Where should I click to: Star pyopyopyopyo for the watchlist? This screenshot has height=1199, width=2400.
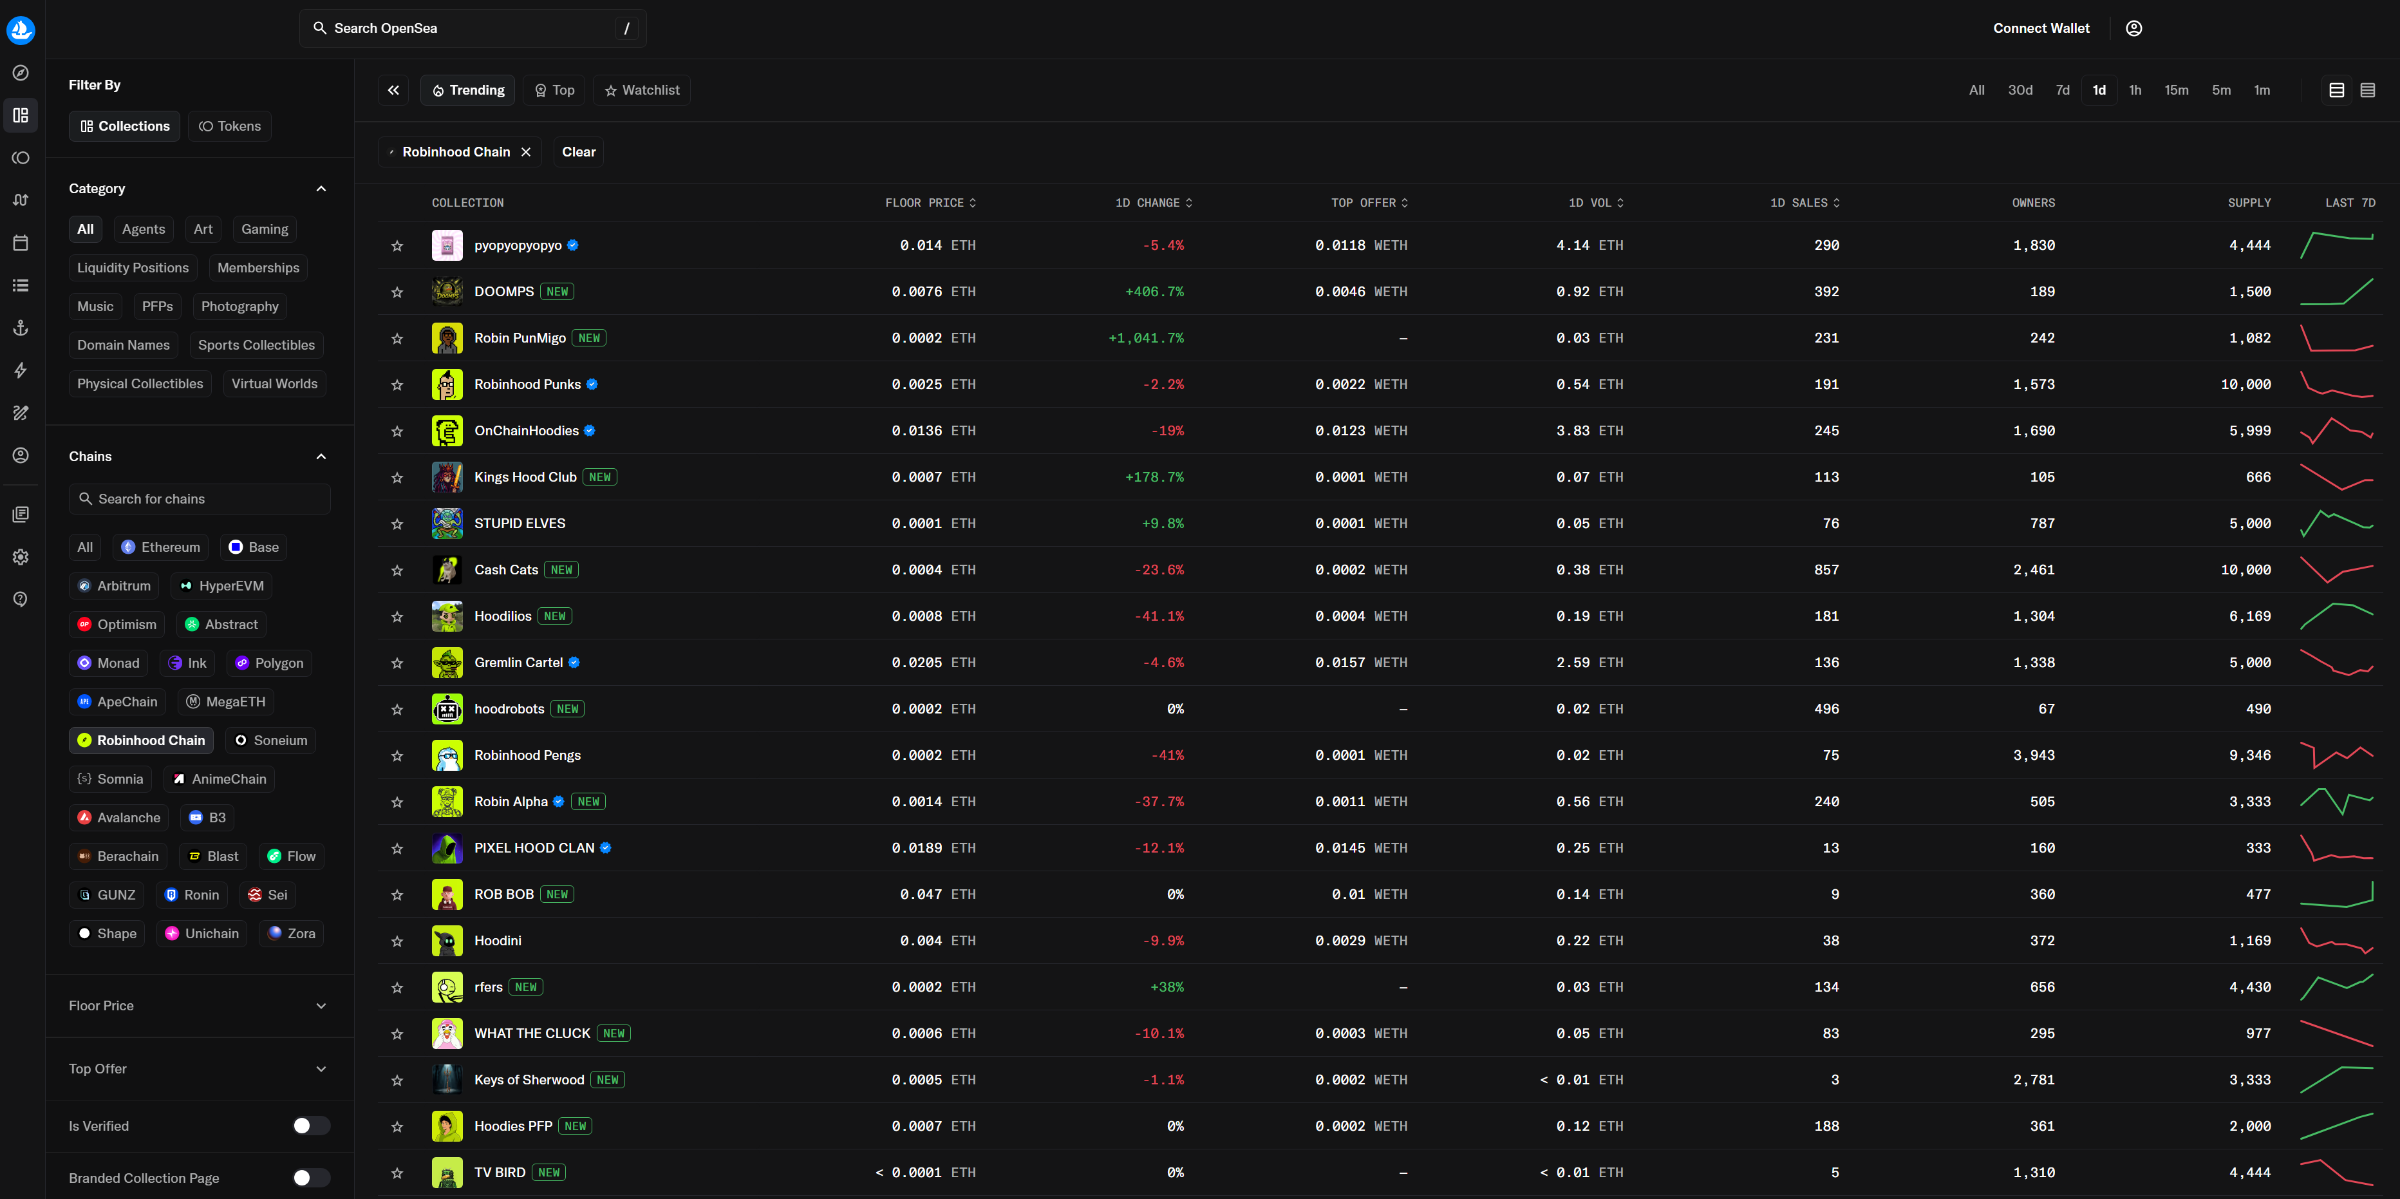click(x=397, y=246)
